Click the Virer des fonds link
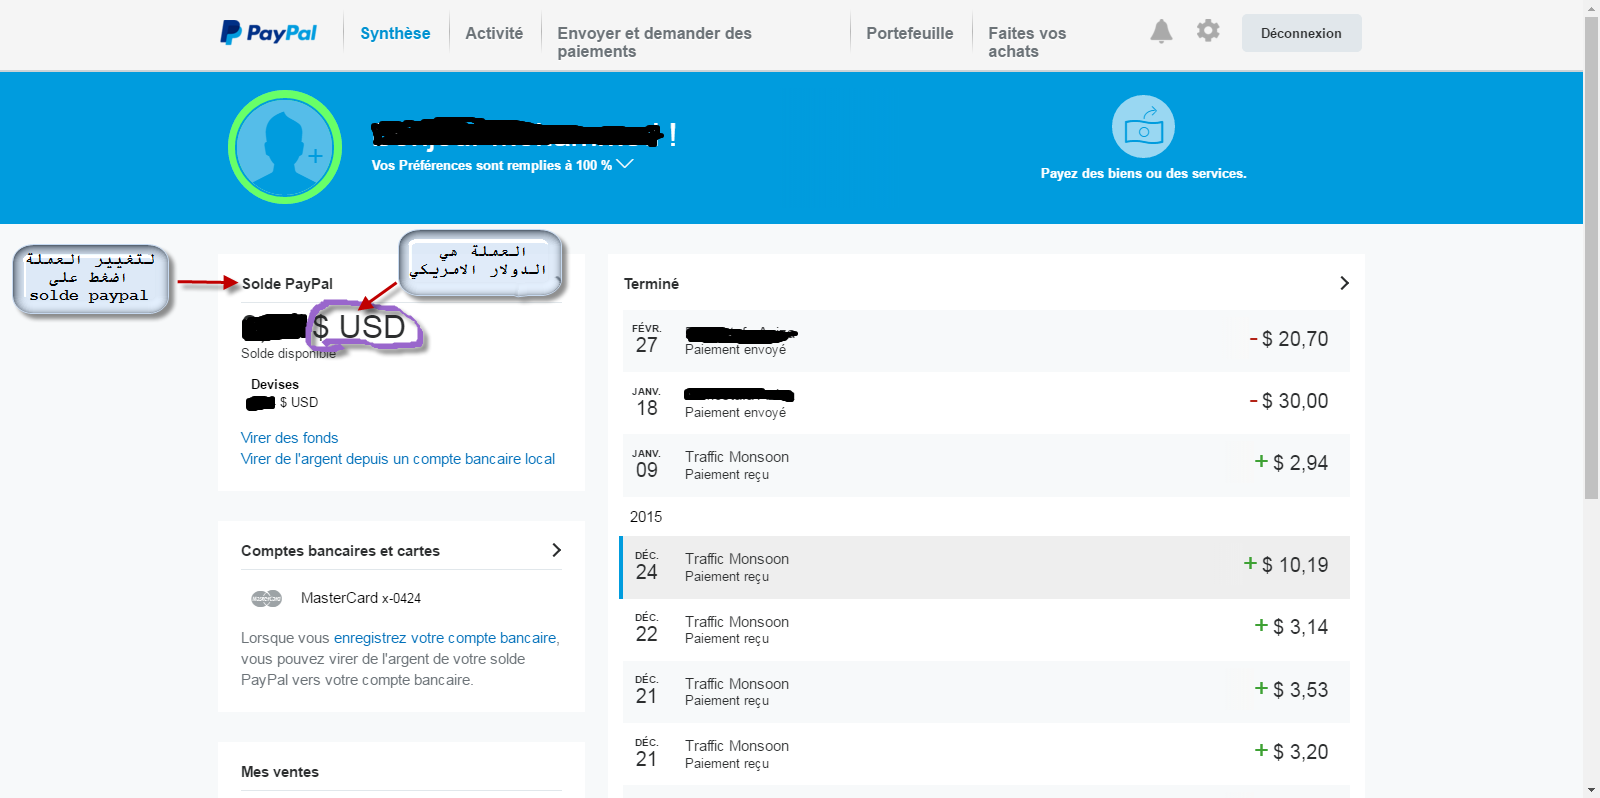This screenshot has width=1600, height=798. (289, 437)
